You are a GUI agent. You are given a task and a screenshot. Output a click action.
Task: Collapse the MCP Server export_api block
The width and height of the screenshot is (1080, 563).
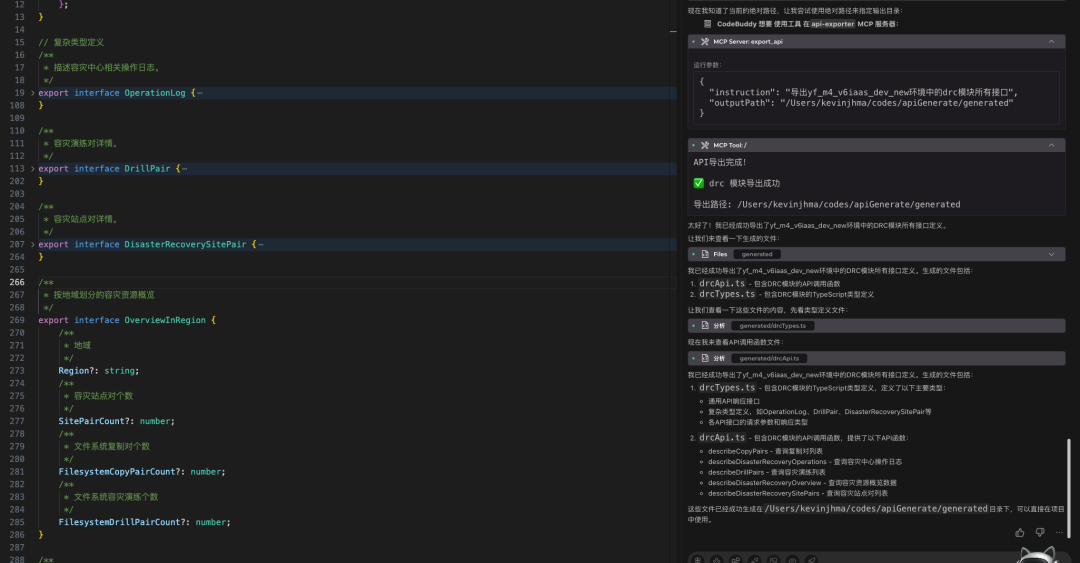[1050, 42]
